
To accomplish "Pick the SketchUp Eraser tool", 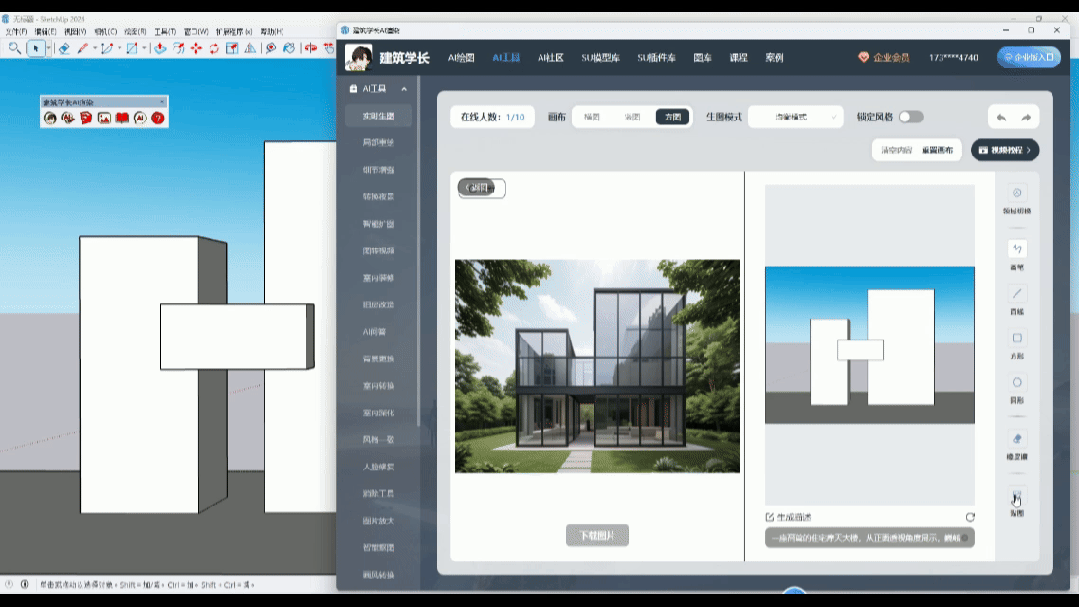I will click(x=64, y=48).
